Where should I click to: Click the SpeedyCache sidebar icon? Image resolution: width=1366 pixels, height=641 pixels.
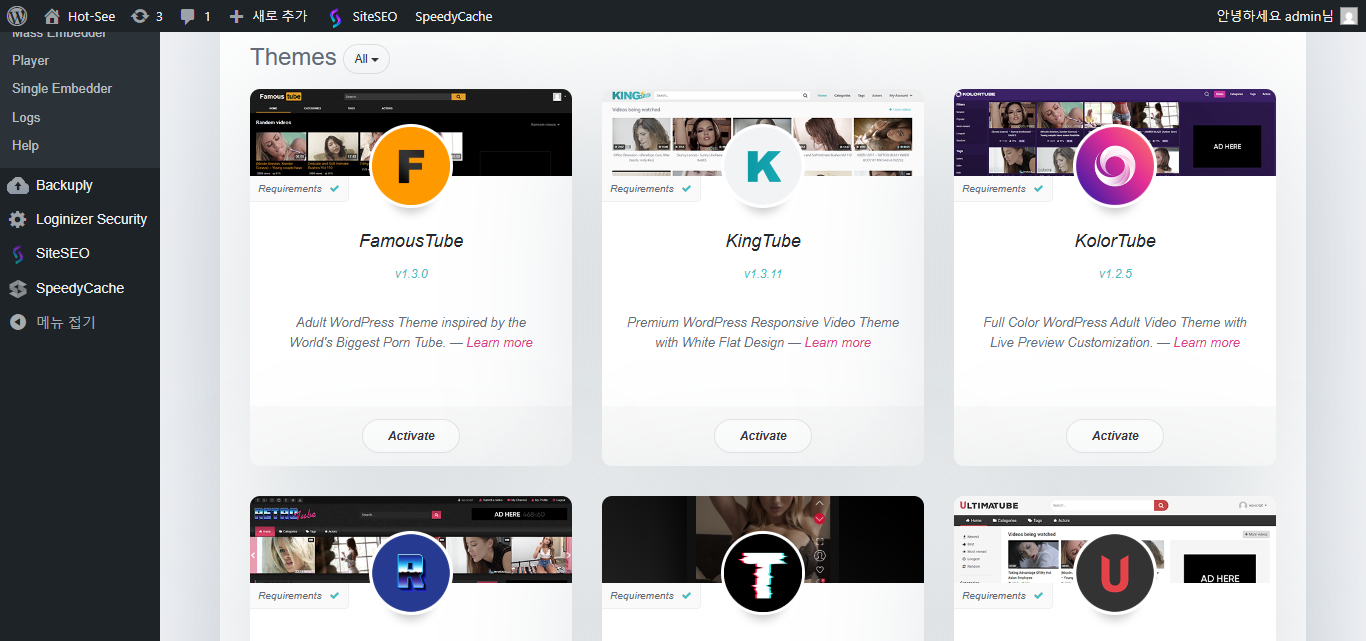pyautogui.click(x=17, y=288)
